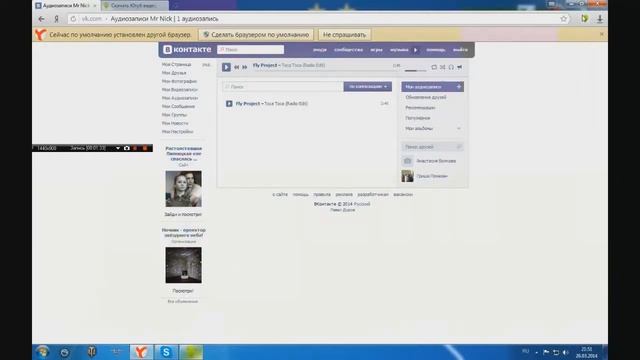Select the second friend with the photo avatar
This screenshot has width=640, height=360.
(x=407, y=176)
